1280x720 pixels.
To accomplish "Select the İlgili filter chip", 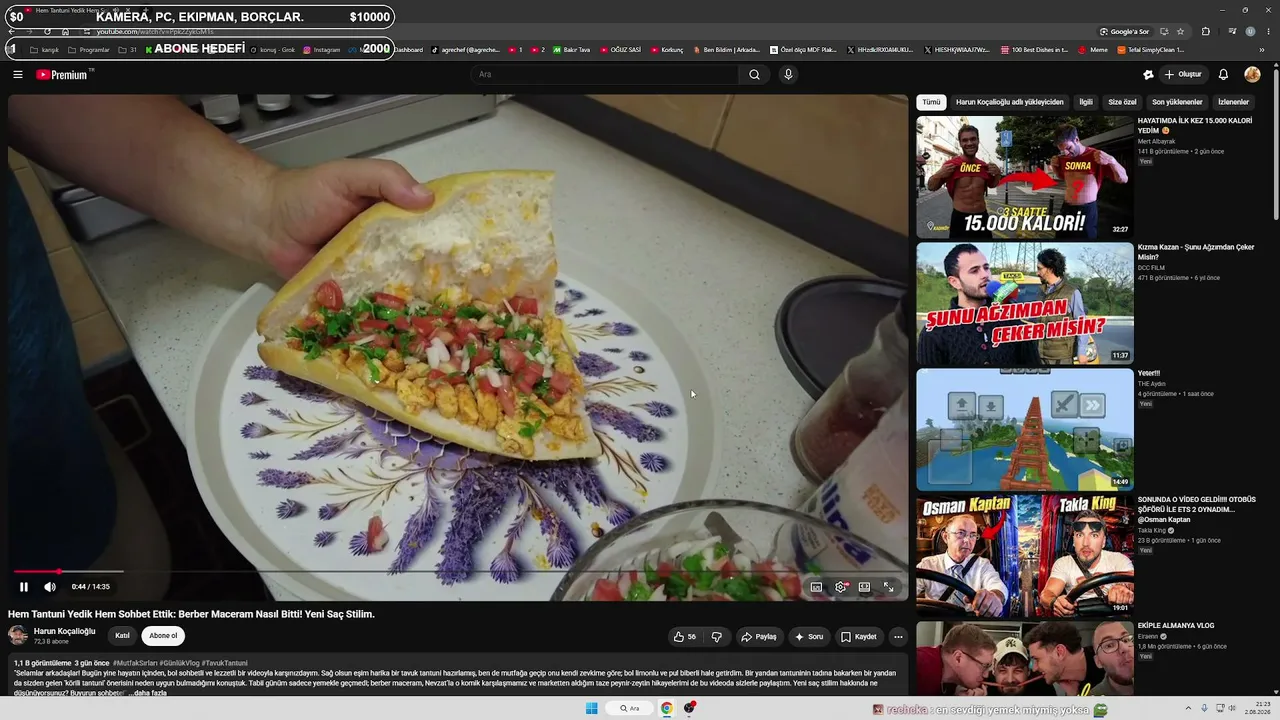I will click(x=1086, y=102).
